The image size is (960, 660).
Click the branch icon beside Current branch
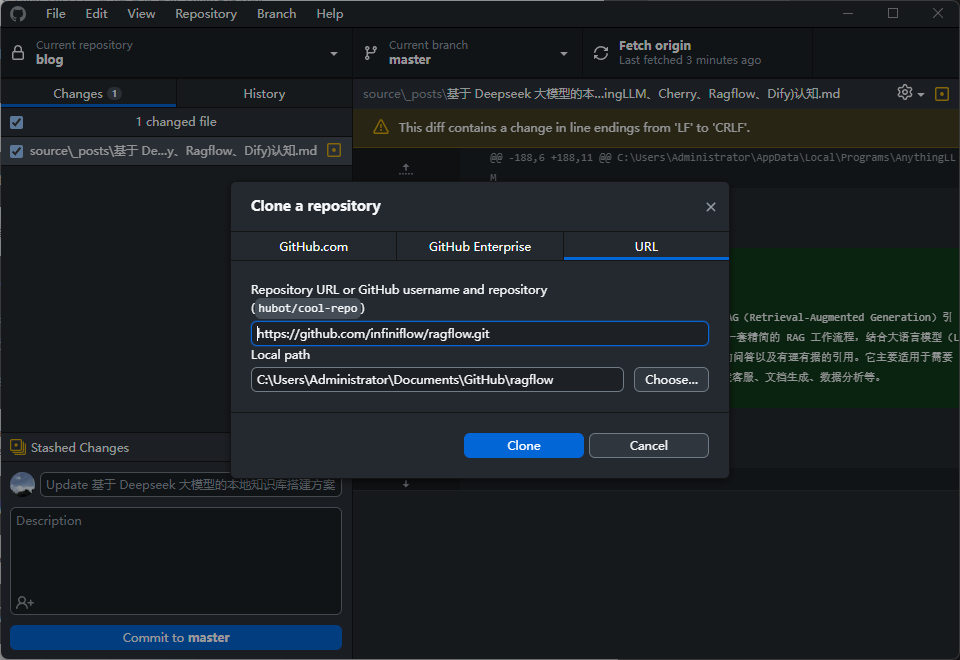pyautogui.click(x=370, y=53)
